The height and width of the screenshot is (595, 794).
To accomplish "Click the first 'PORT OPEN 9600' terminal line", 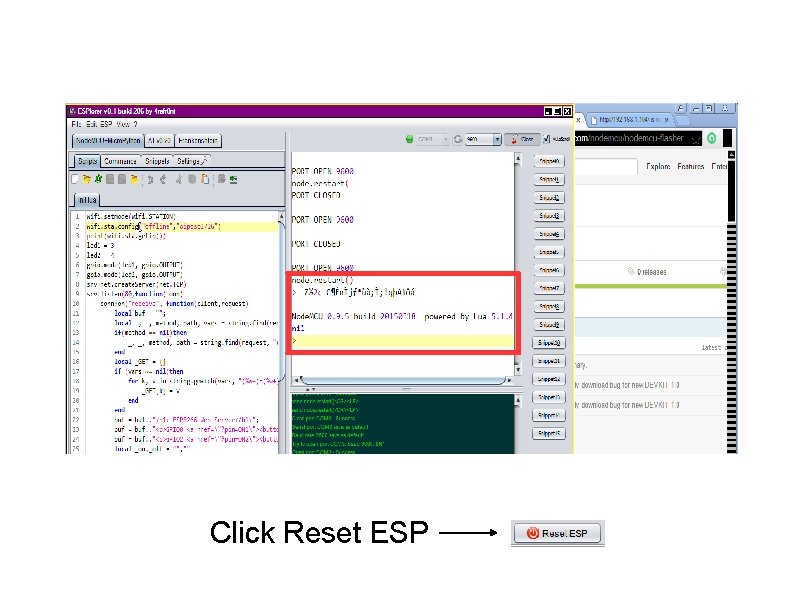I will (323, 171).
